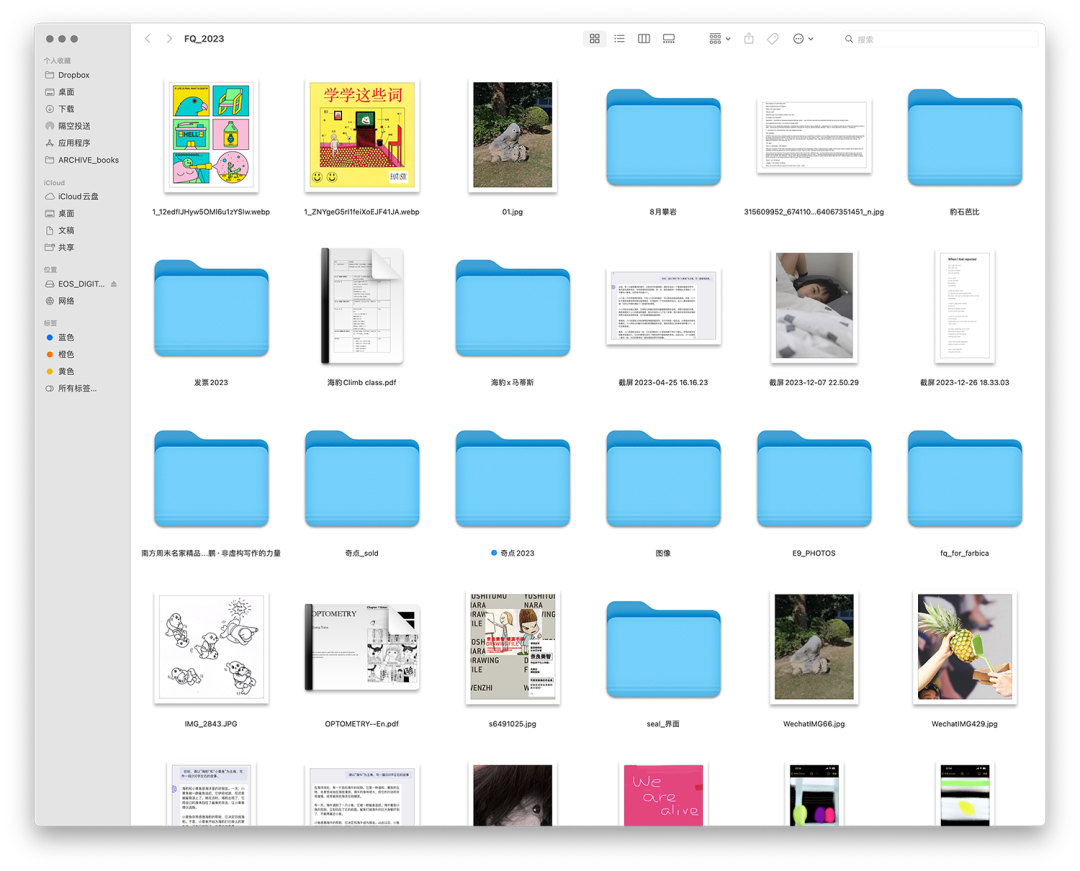The height and width of the screenshot is (871, 1080).
Task: Click the Share toolbar icon
Action: tap(749, 39)
